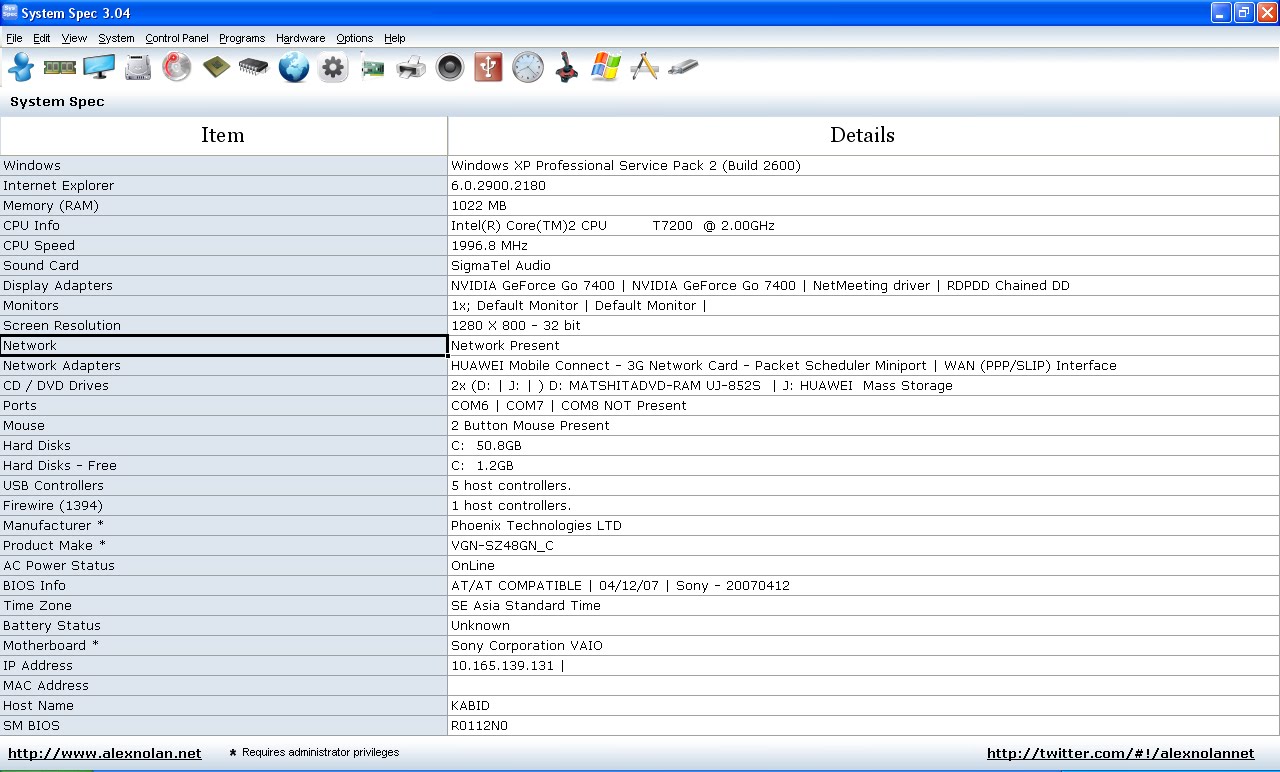Viewport: 1280px width, 772px height.
Task: Open the Edit menu
Action: click(41, 38)
